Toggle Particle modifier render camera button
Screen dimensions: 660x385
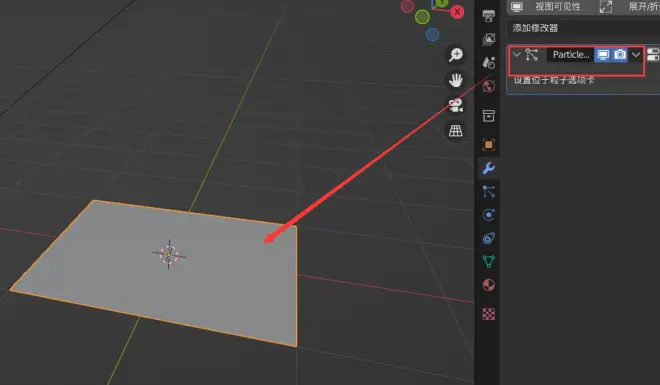620,55
